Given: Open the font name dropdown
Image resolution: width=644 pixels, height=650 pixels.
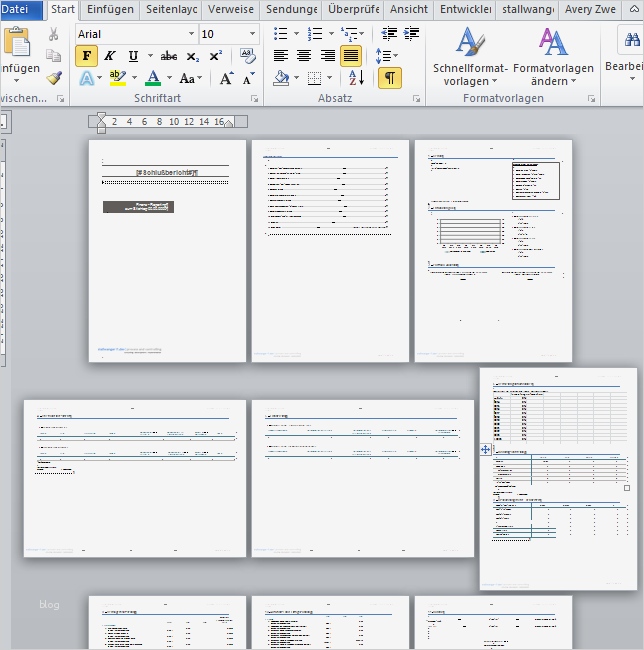Looking at the screenshot, I should coord(191,34).
